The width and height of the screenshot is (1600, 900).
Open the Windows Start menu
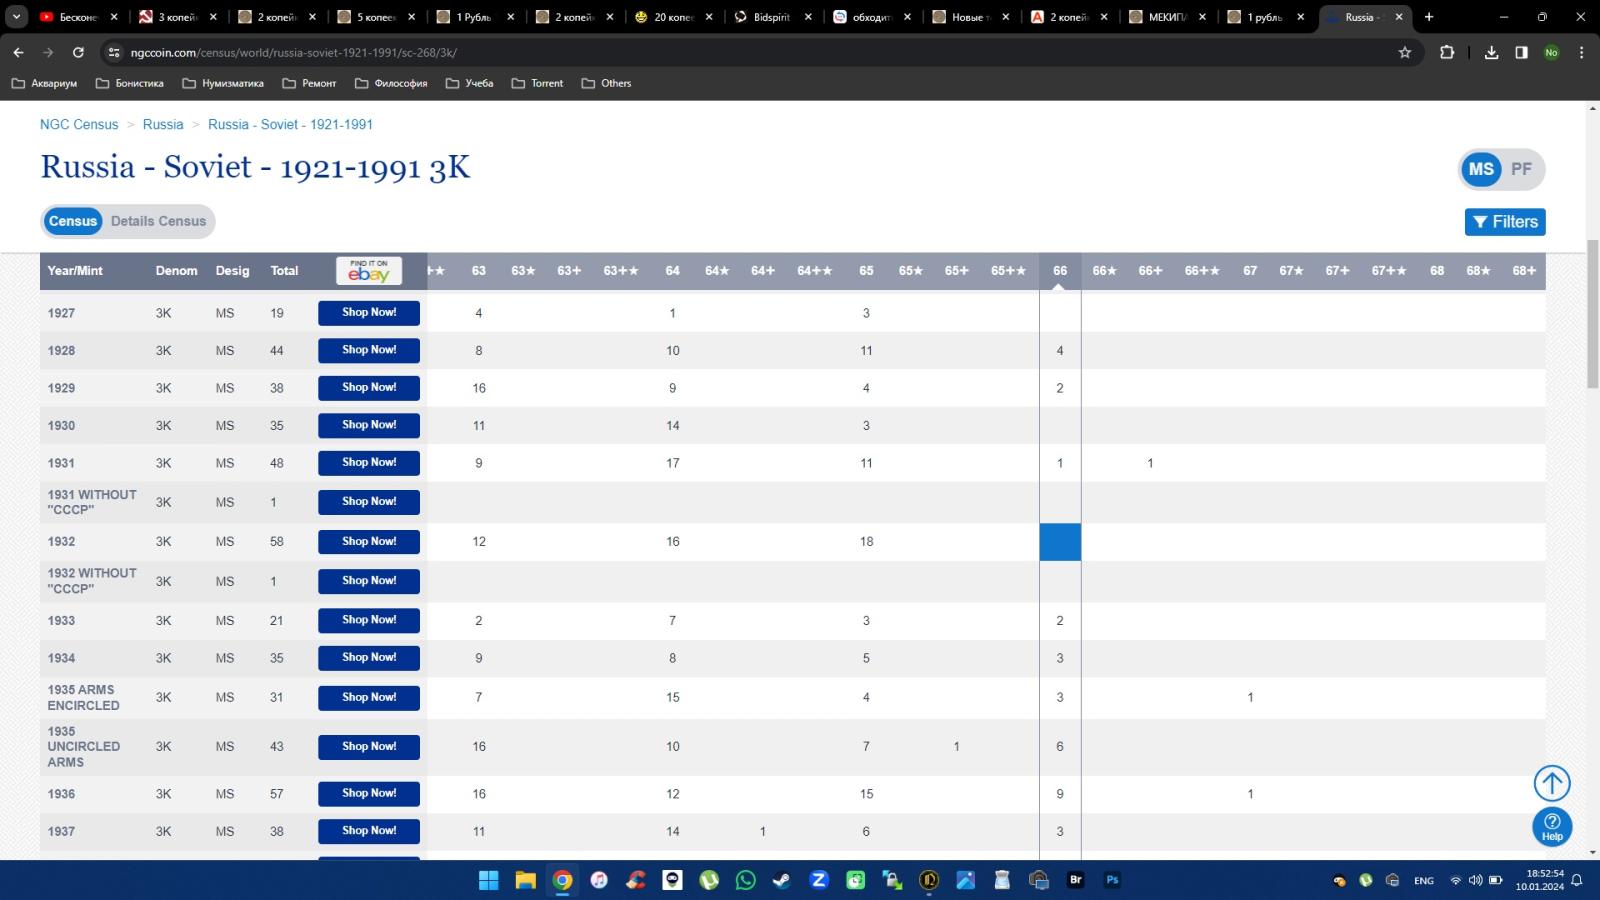(x=488, y=880)
